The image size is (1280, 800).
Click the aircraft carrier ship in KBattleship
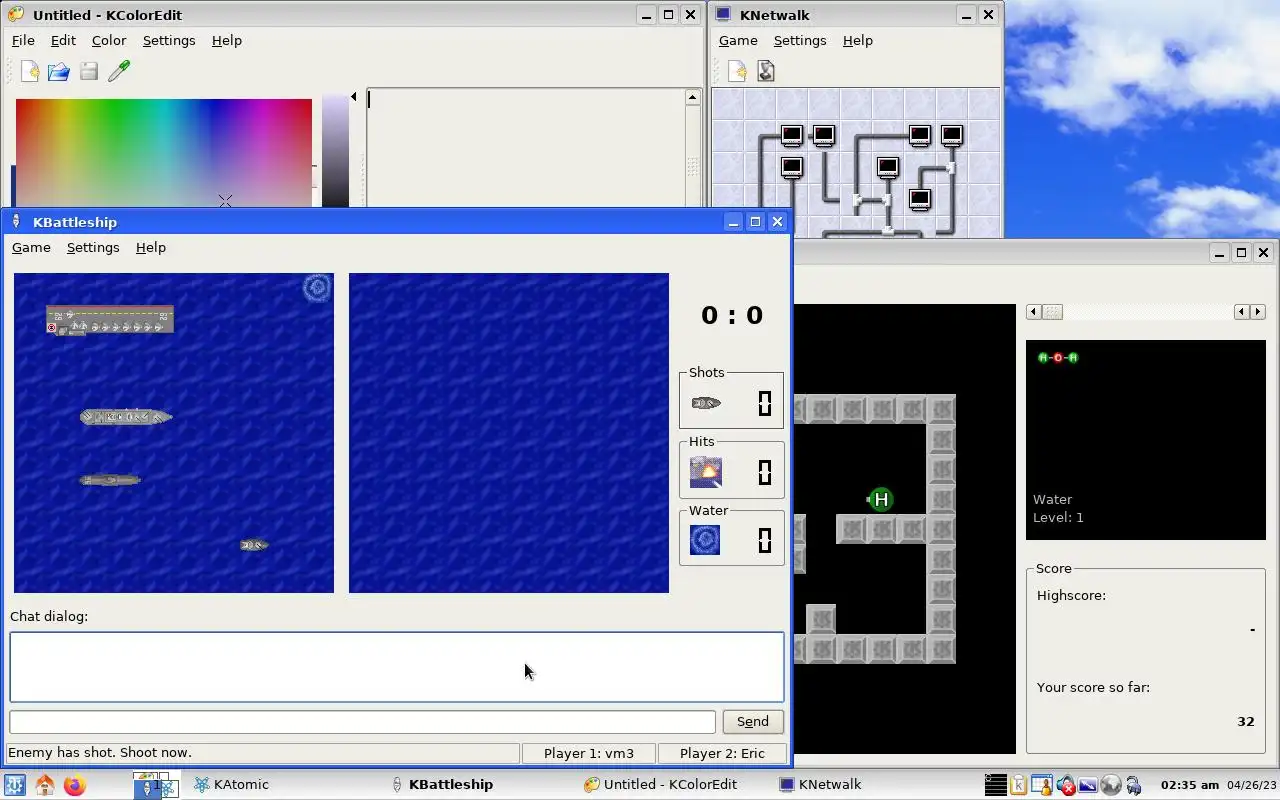pyautogui.click(x=110, y=320)
